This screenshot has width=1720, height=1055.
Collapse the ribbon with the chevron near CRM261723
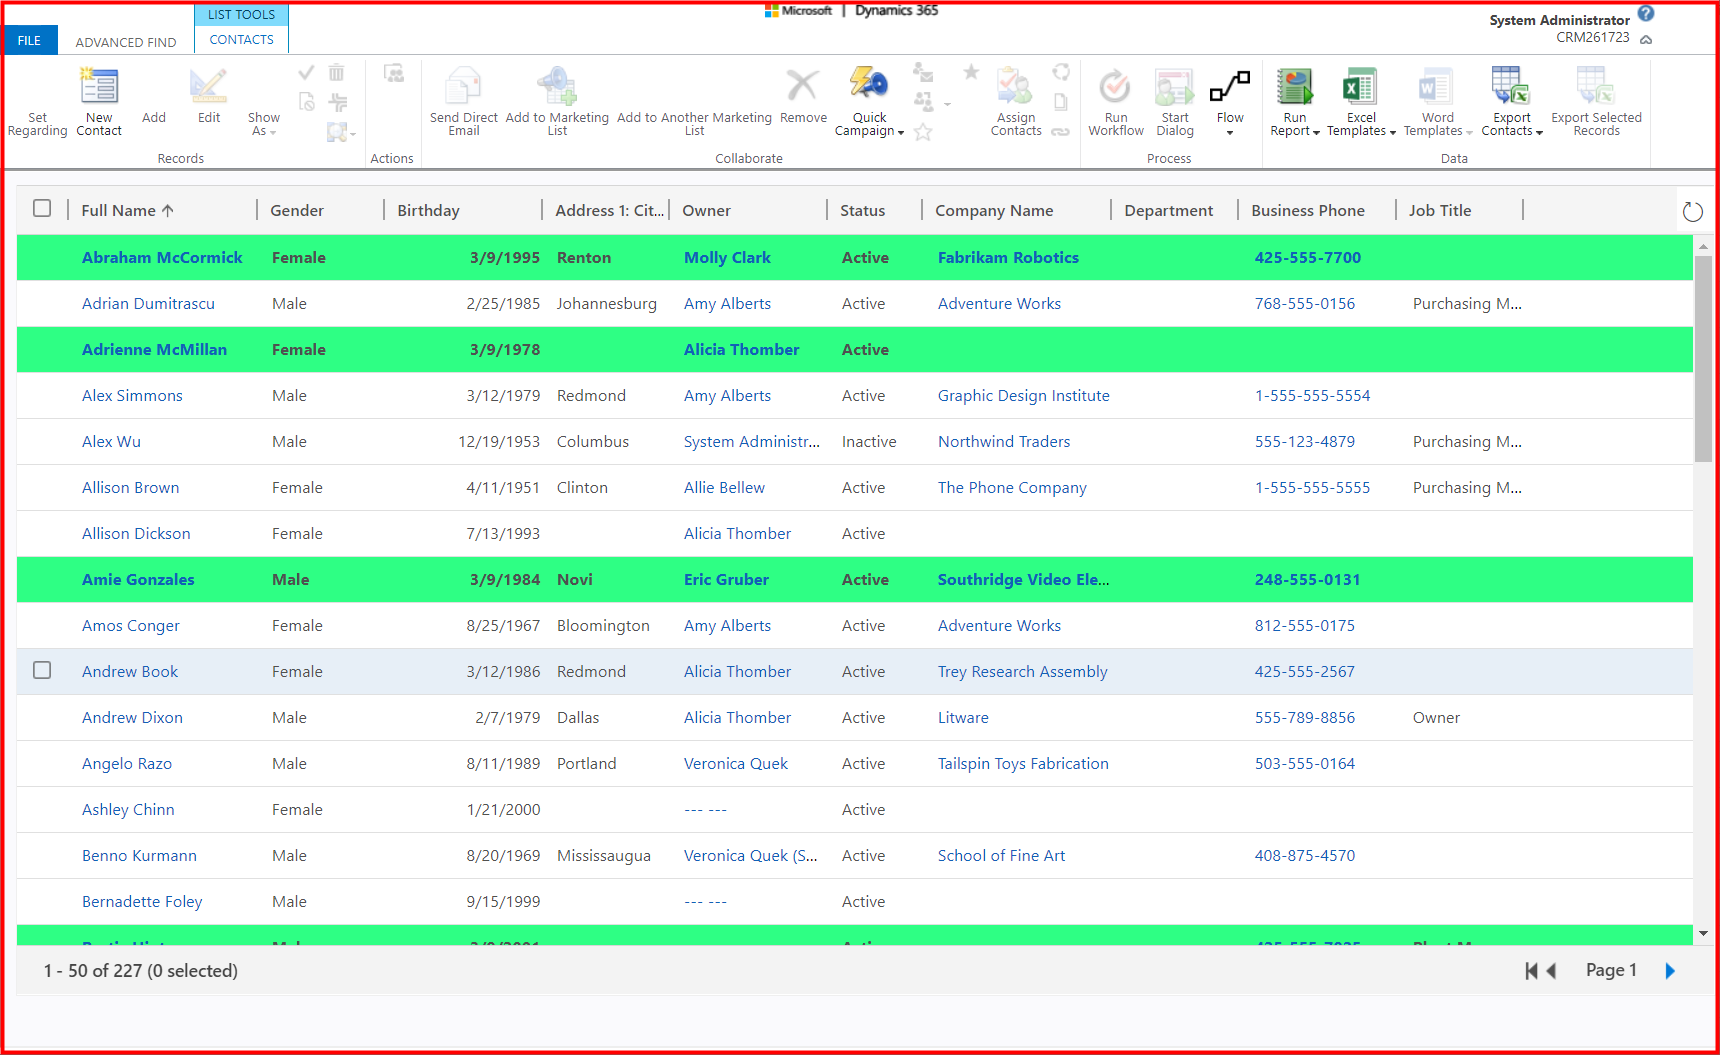(1646, 40)
